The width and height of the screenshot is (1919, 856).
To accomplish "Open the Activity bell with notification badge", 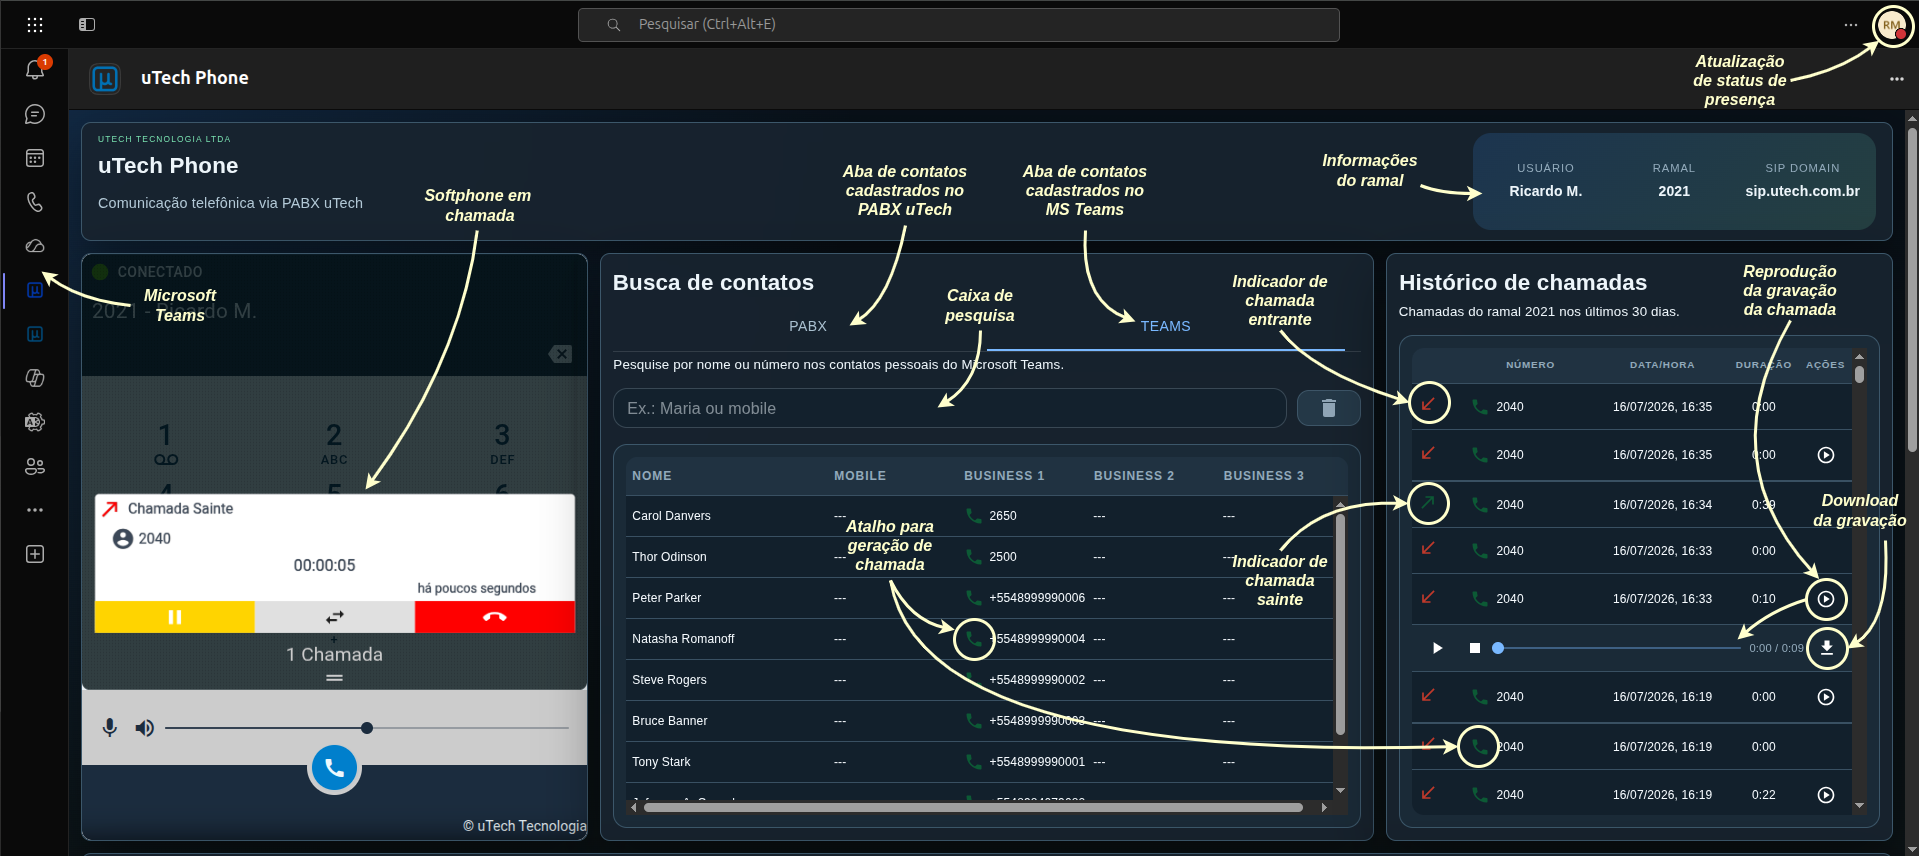I will tap(35, 70).
